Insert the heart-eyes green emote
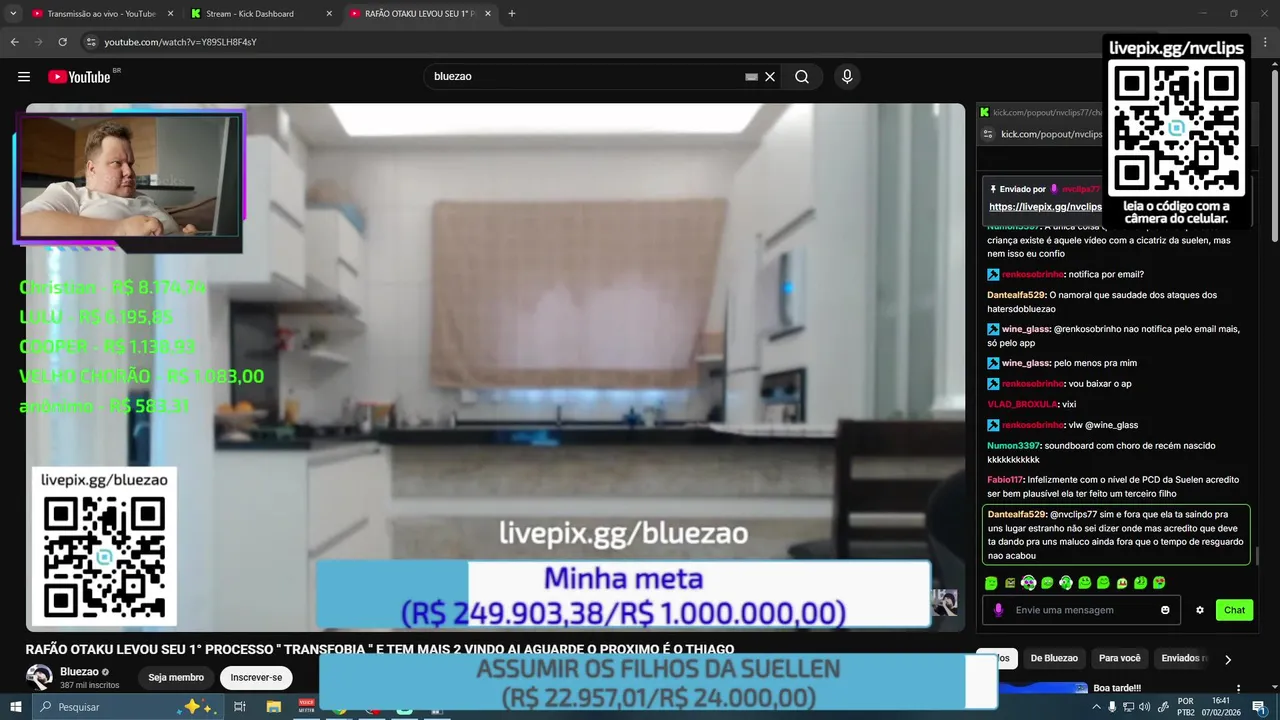Image resolution: width=1280 pixels, height=720 pixels. [x=1159, y=583]
